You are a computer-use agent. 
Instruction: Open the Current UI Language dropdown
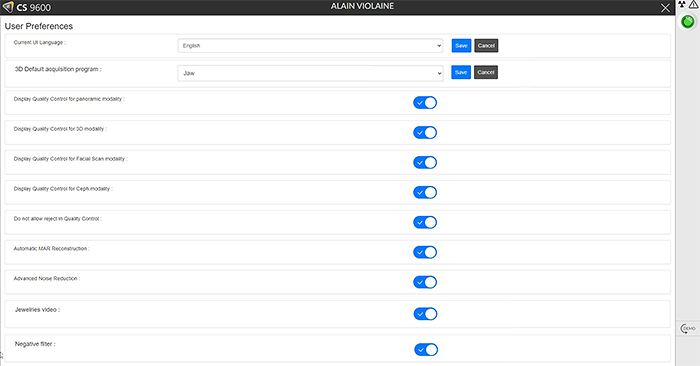310,46
